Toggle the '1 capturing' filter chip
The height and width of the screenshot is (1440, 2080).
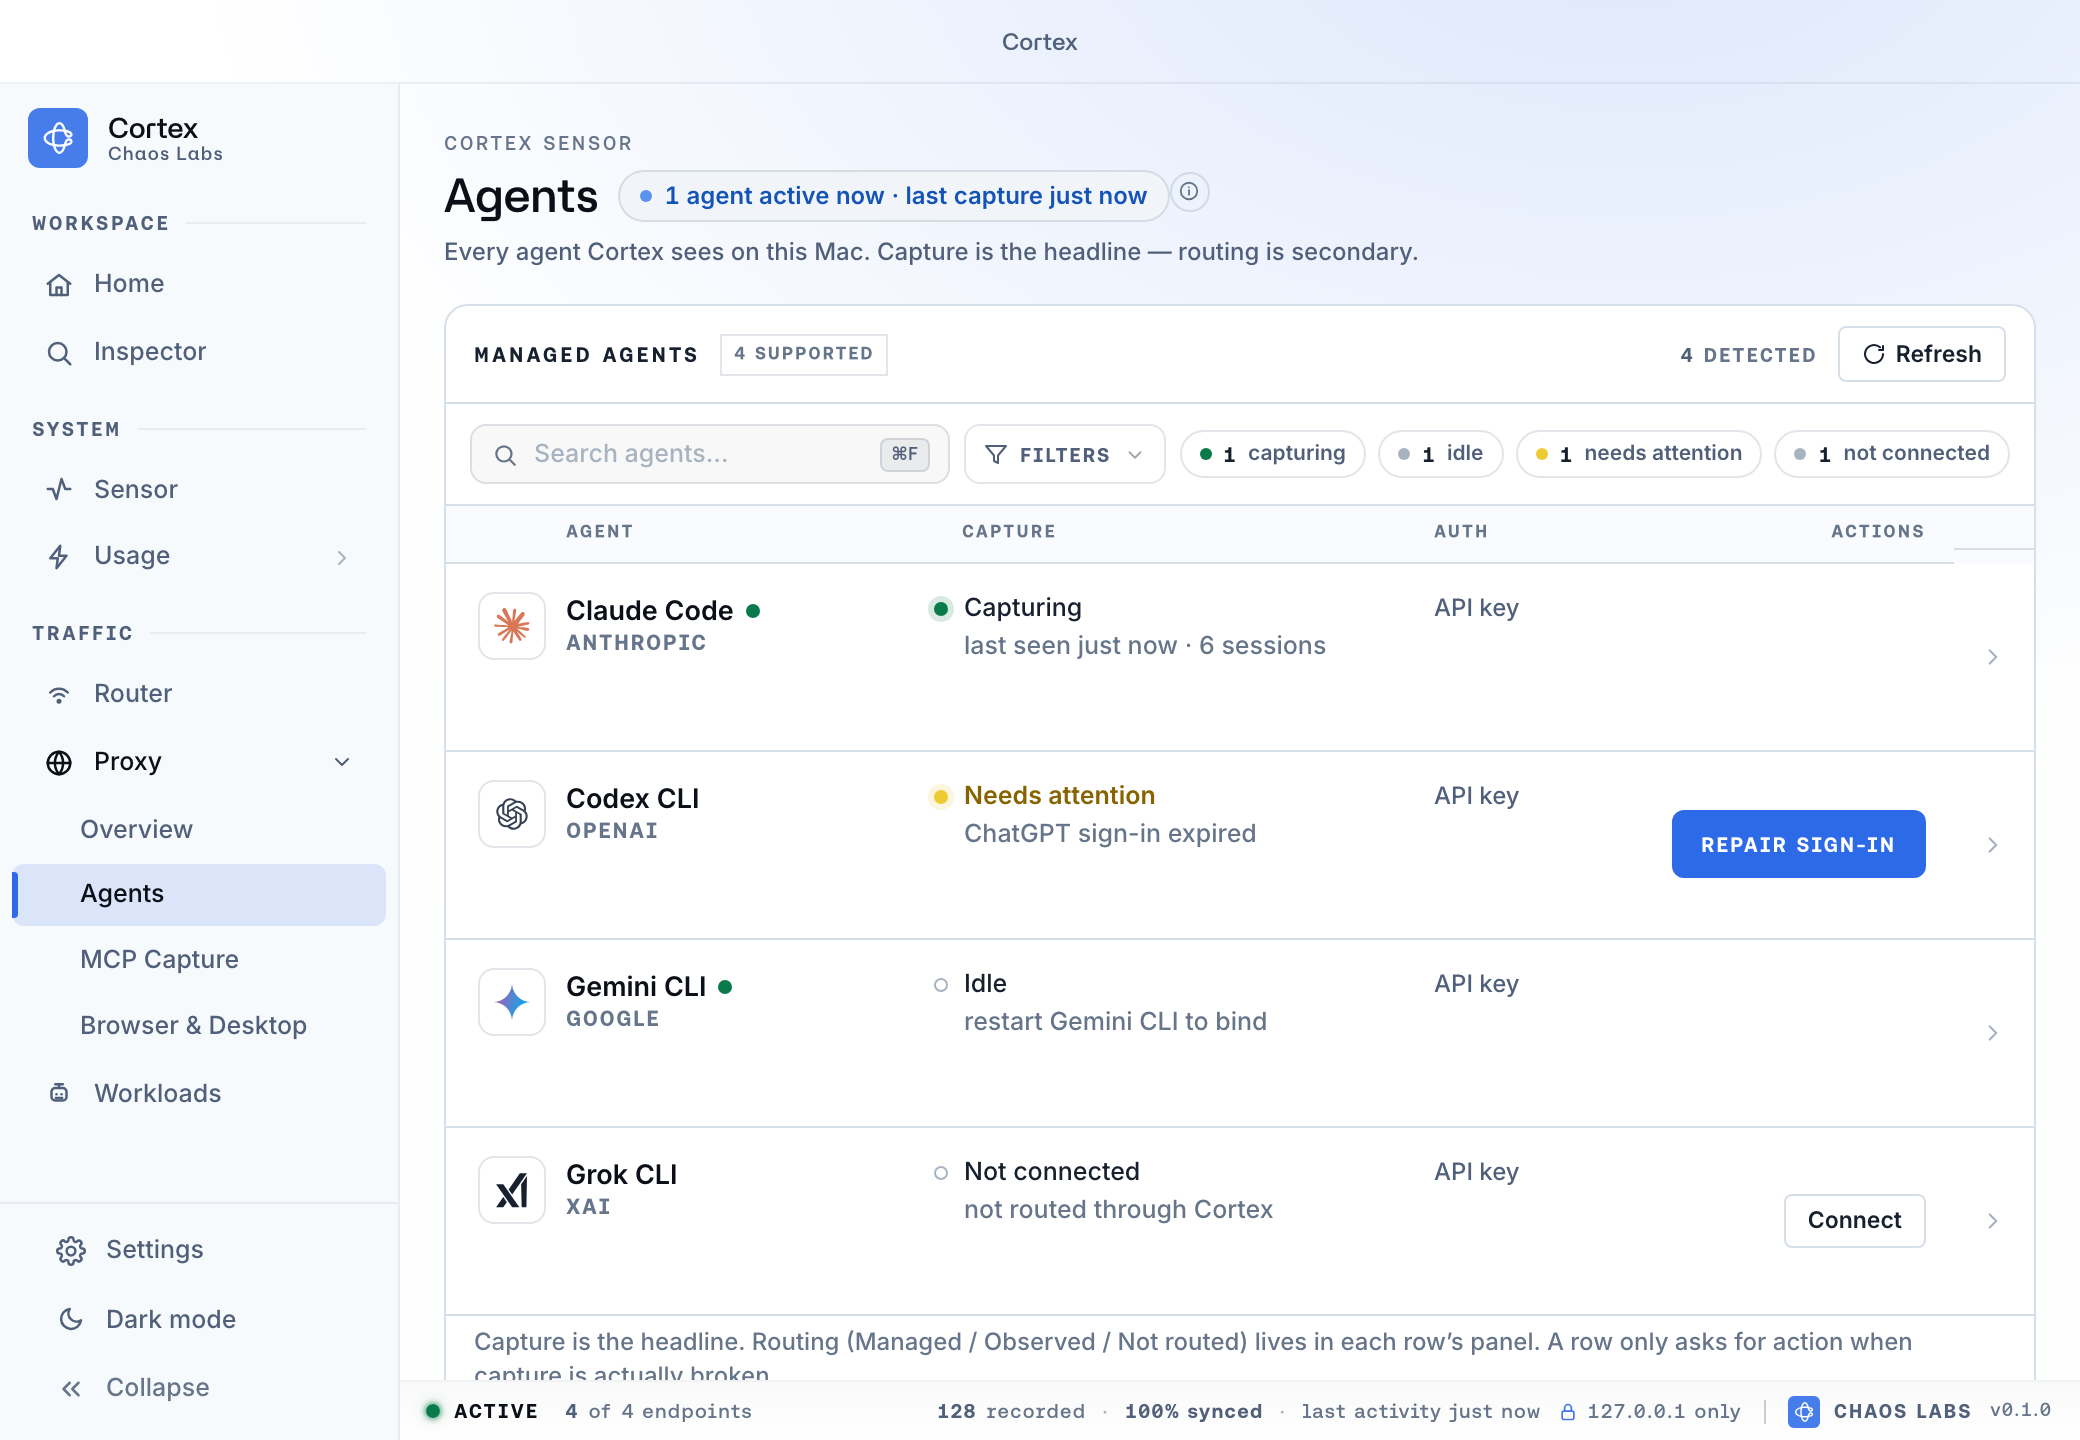pyautogui.click(x=1273, y=454)
